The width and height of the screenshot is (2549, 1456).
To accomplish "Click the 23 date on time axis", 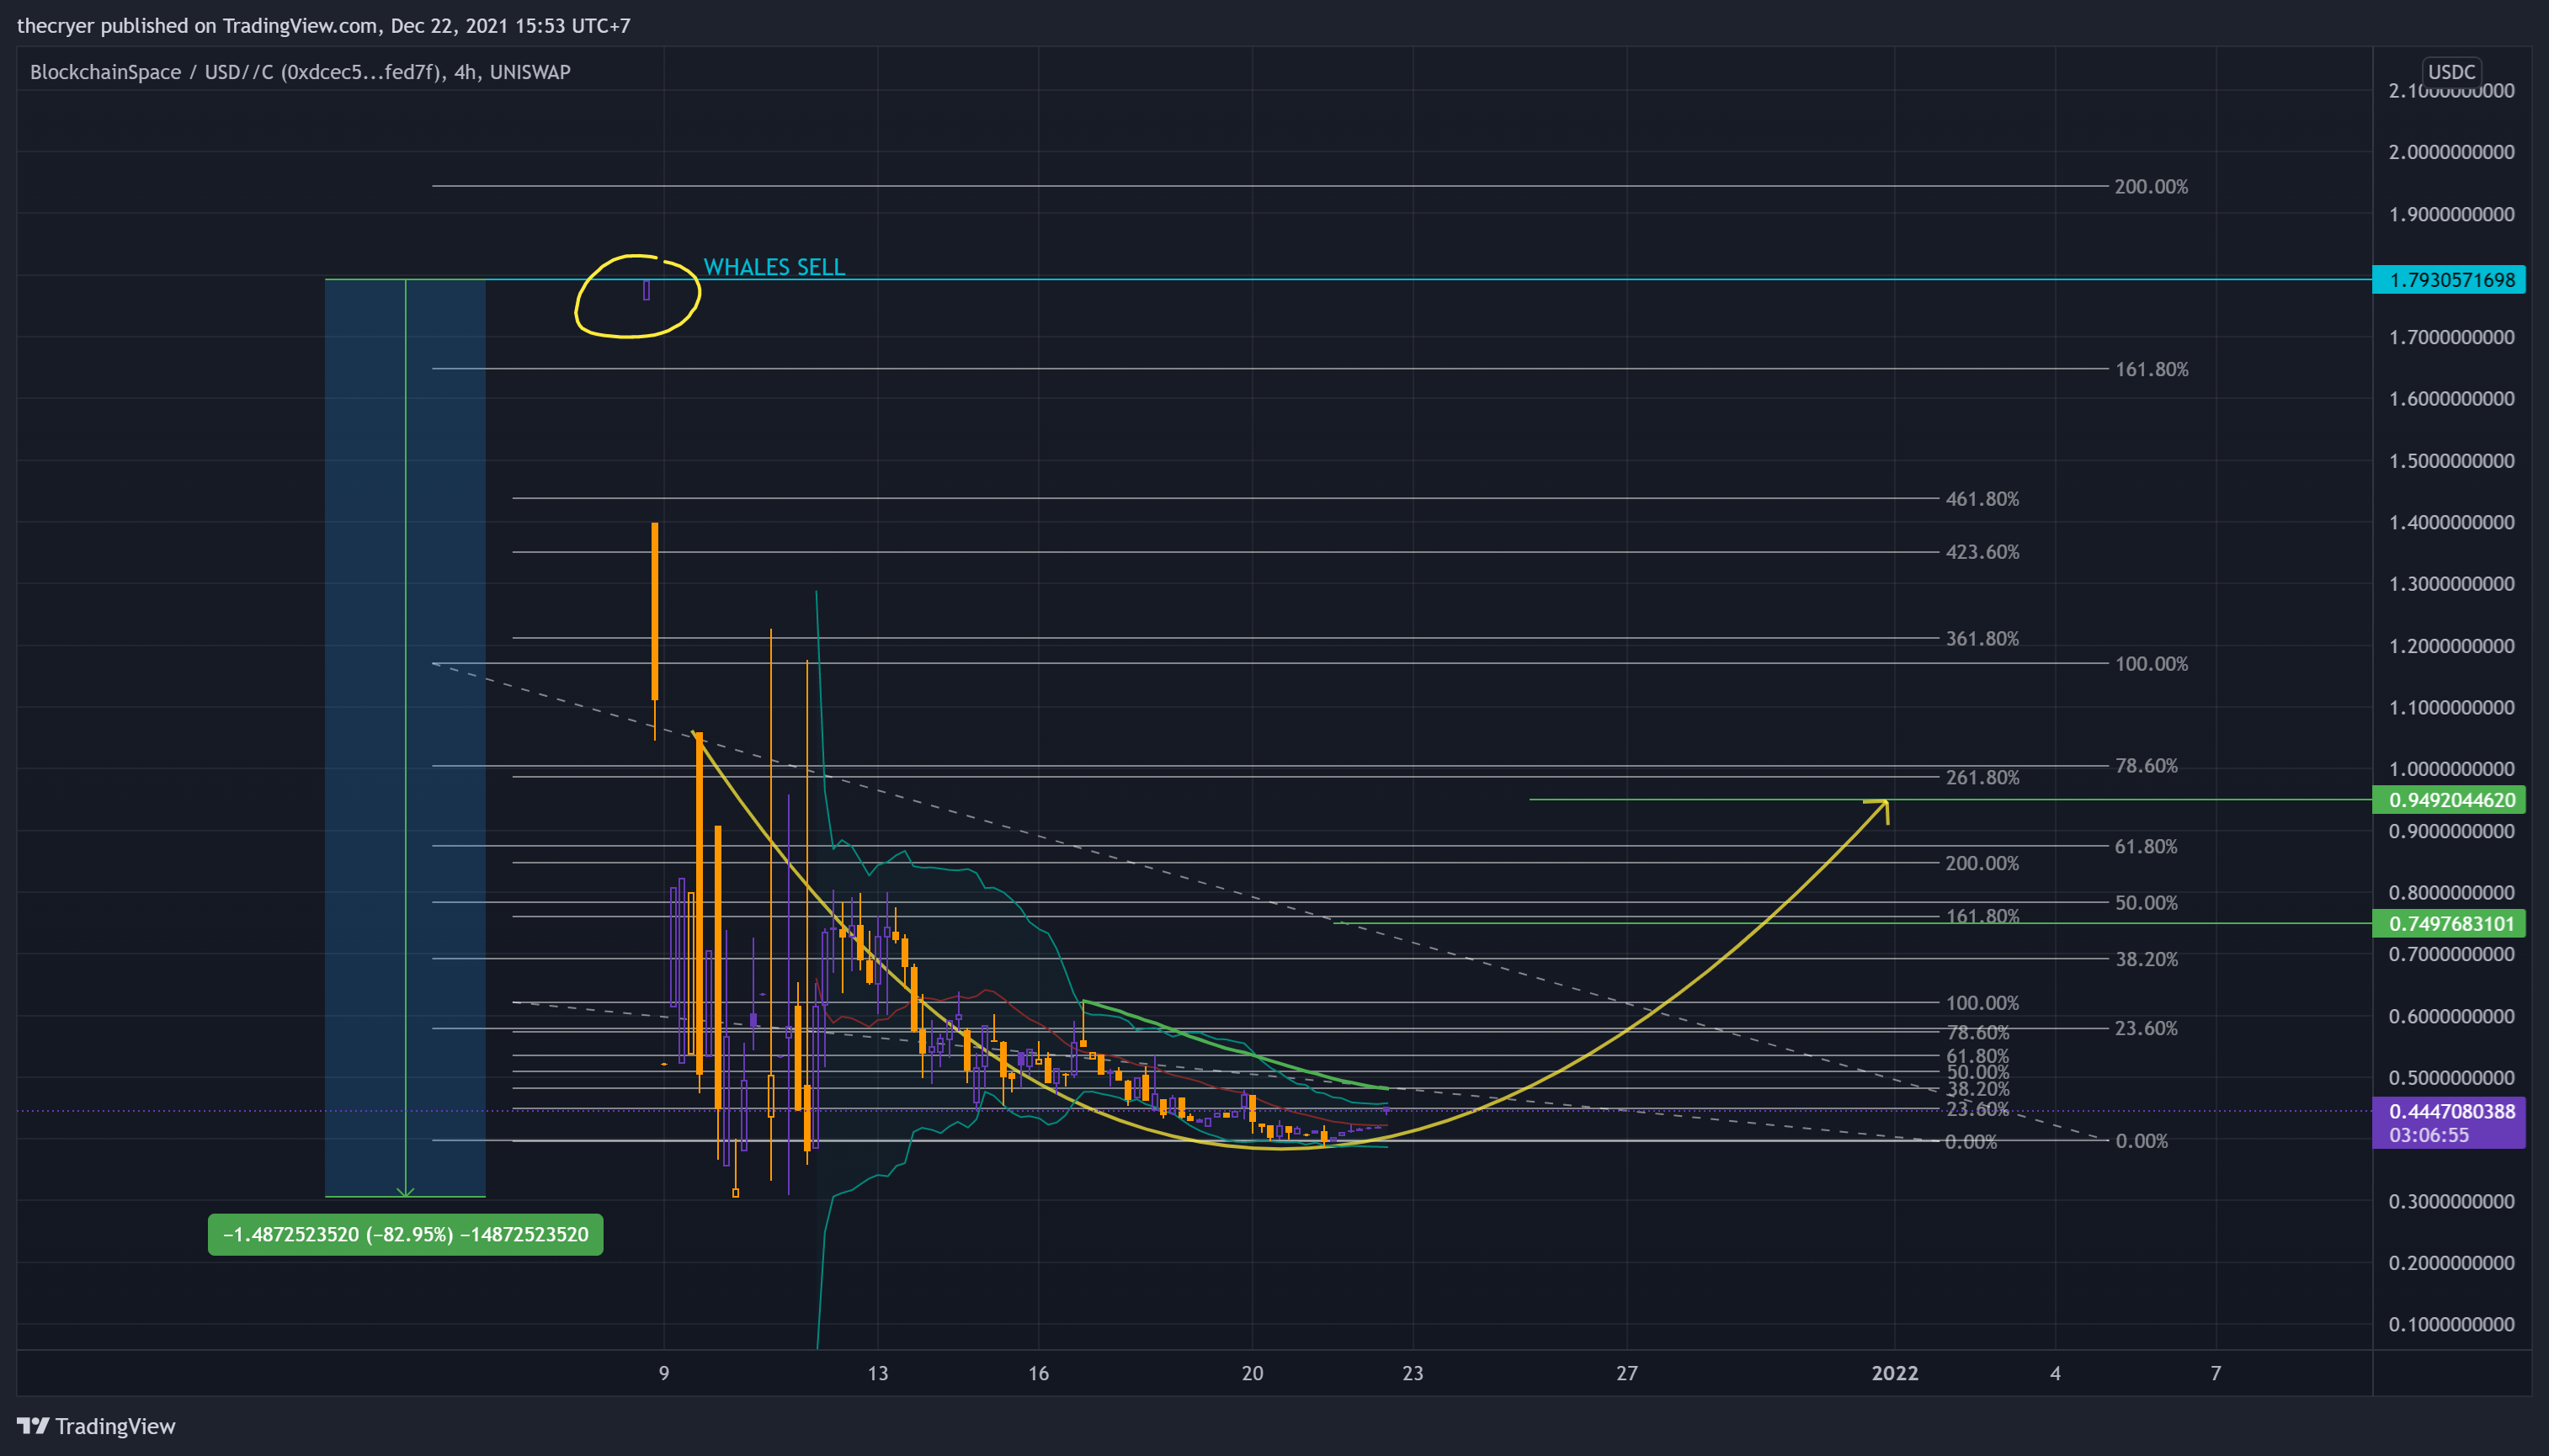I will tap(1412, 1374).
